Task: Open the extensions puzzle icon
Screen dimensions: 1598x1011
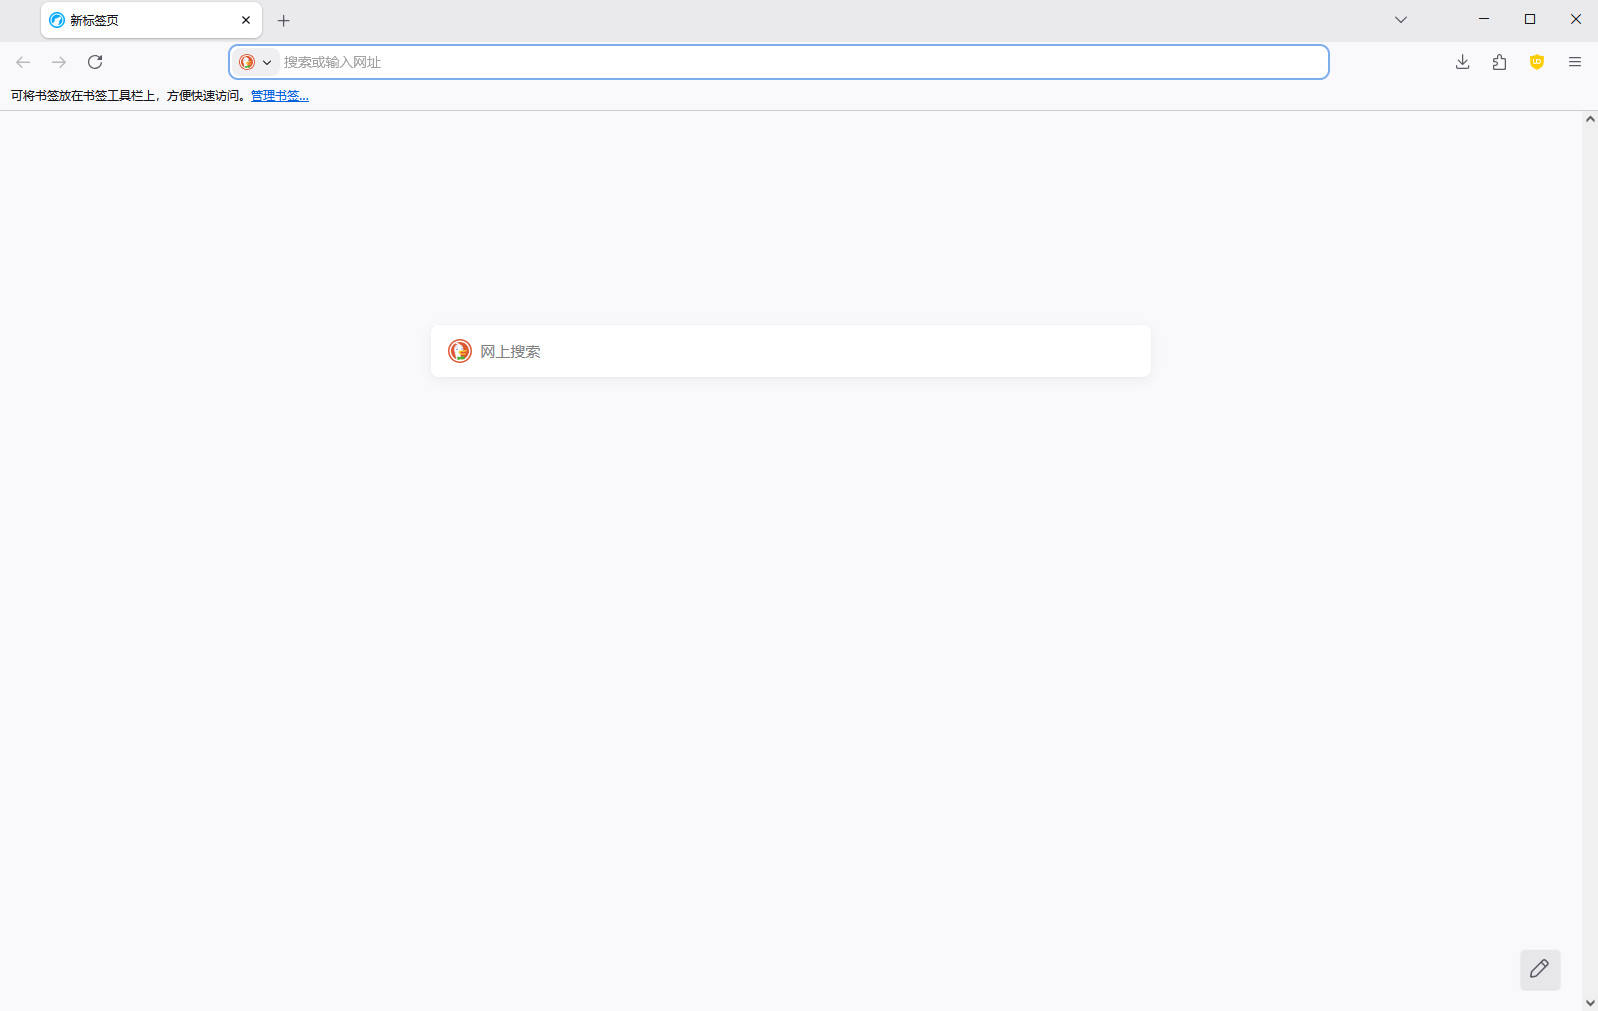Action: coord(1499,62)
